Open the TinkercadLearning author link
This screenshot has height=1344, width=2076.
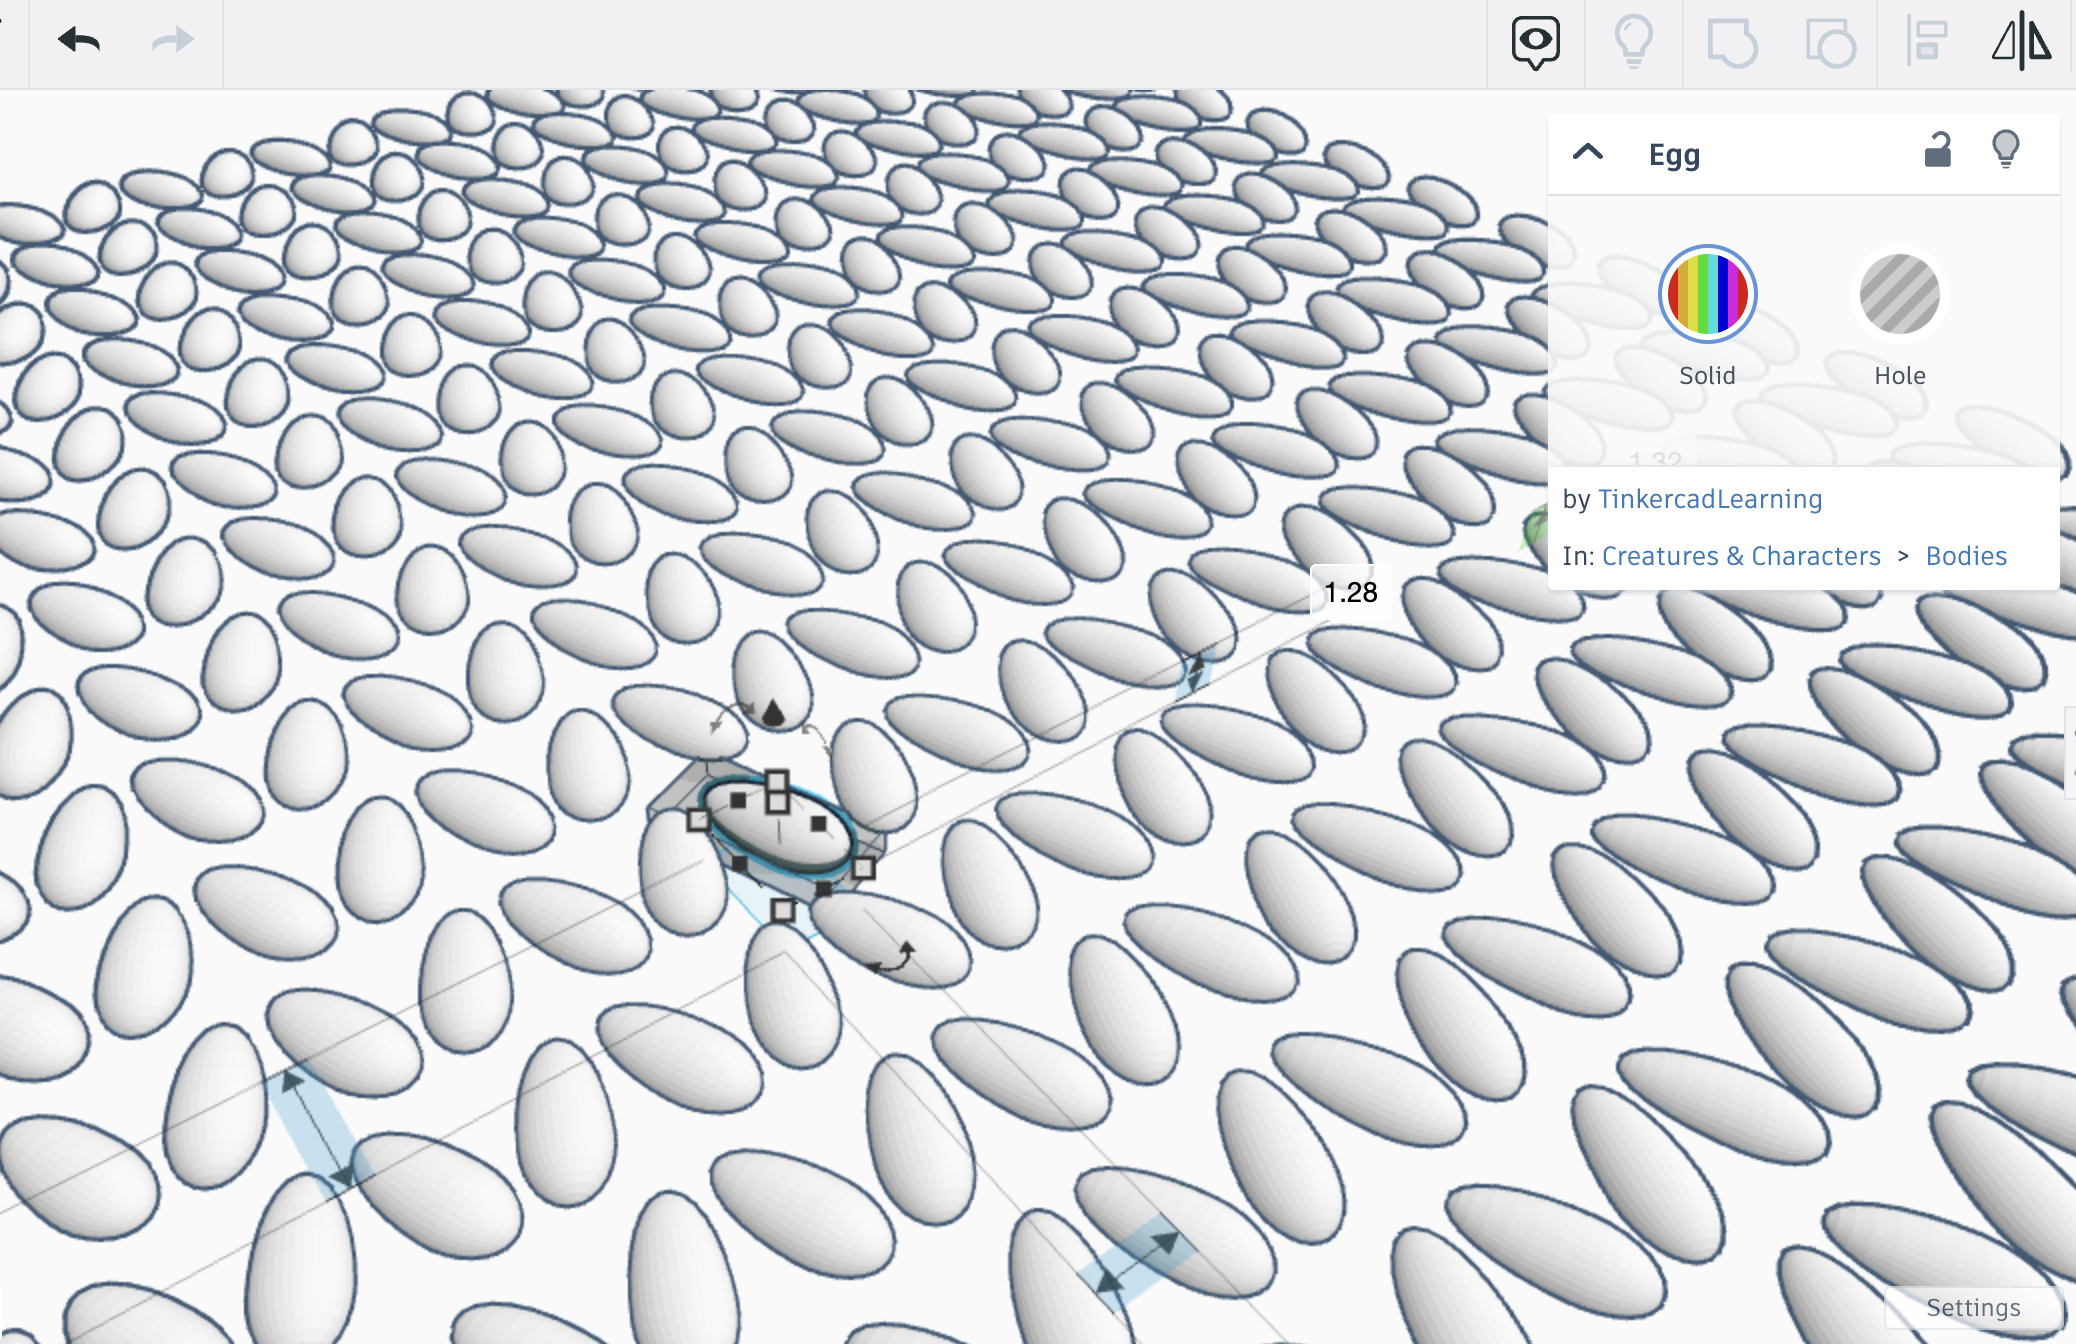(x=1710, y=499)
